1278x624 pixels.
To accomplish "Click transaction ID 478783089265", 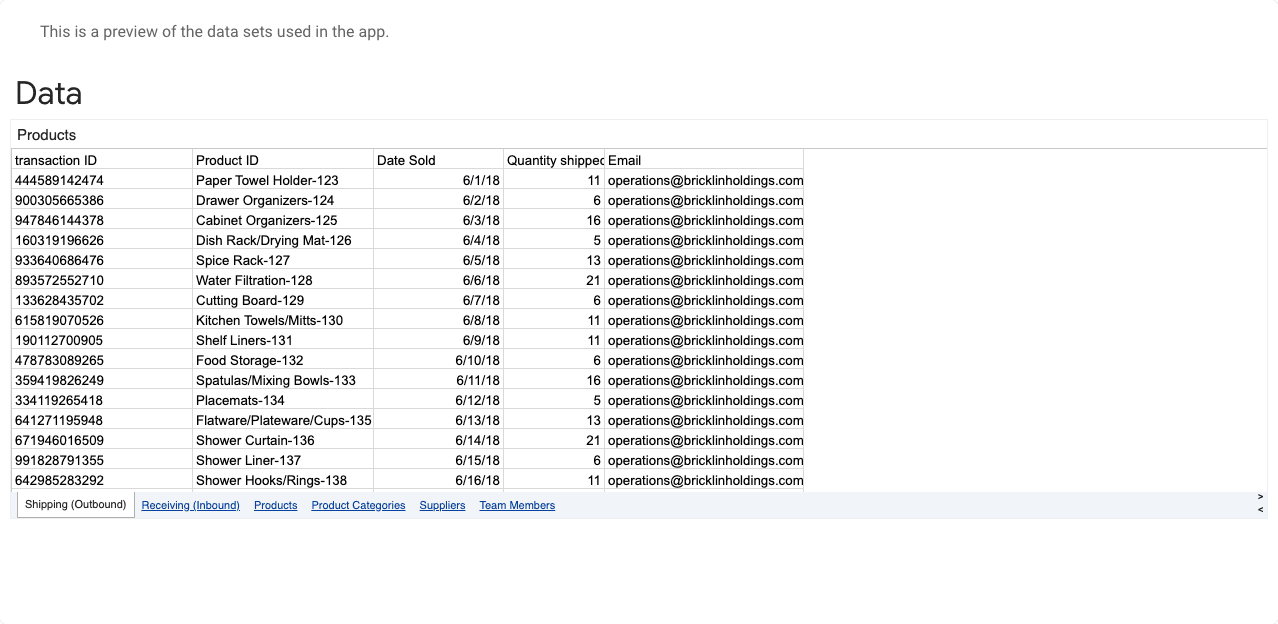I will coord(102,360).
